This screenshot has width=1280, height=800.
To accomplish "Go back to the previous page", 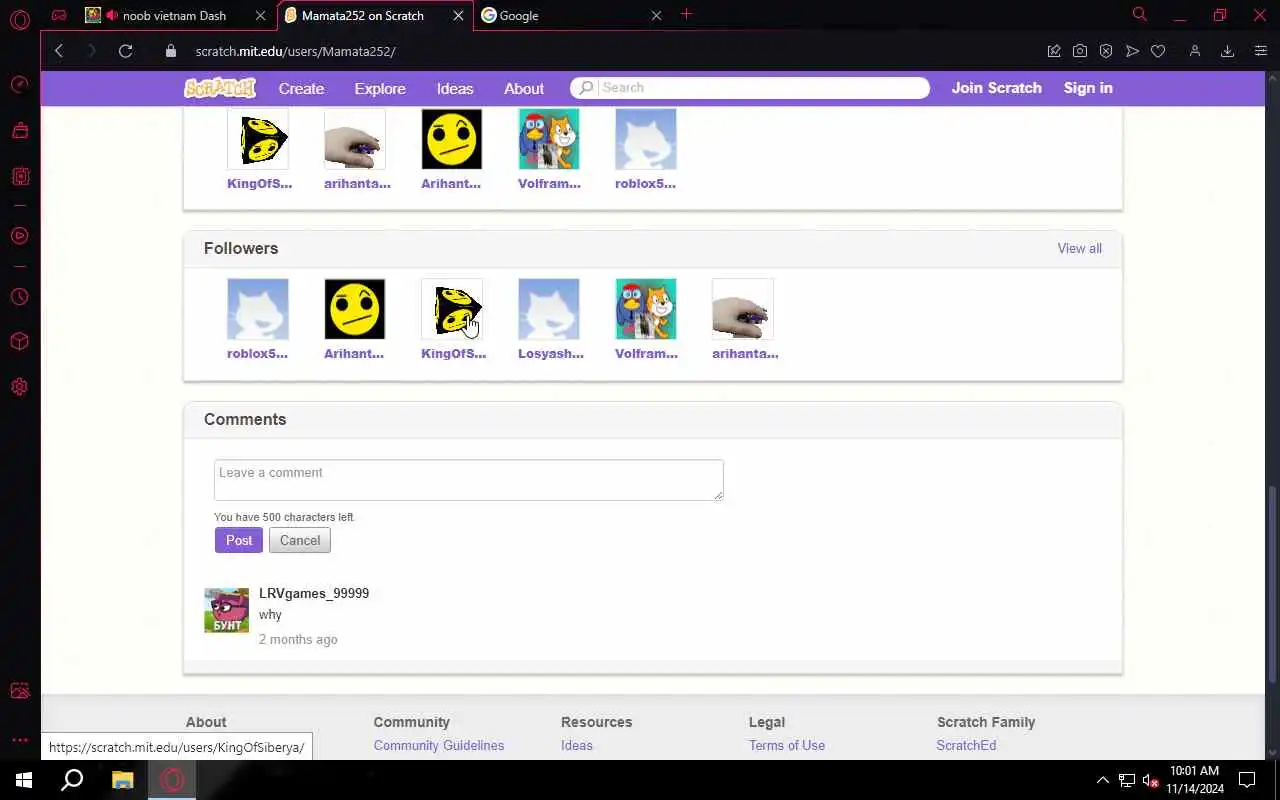I will (59, 51).
